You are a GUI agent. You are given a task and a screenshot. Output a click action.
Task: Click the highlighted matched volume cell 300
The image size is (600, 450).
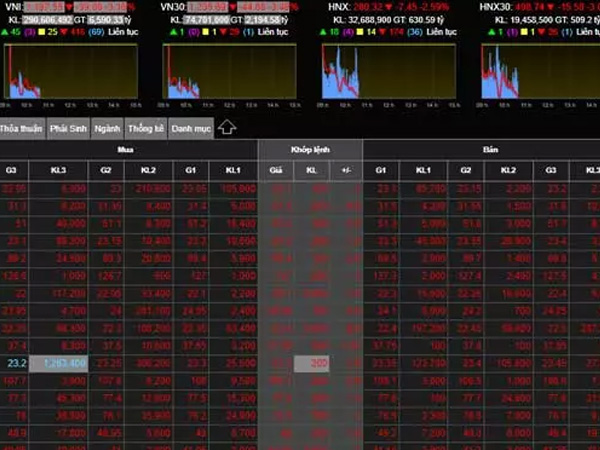point(311,363)
